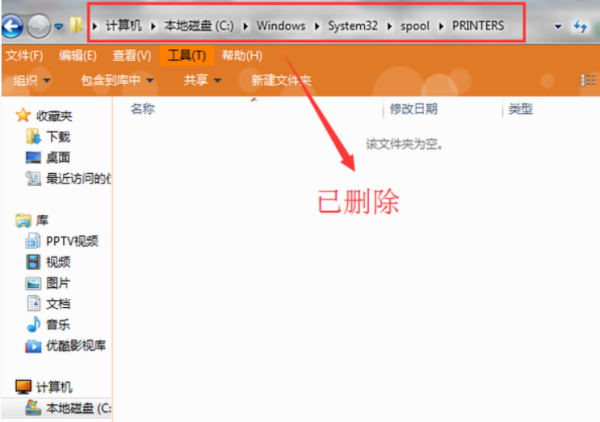600x422 pixels.
Task: Click the 计算机 monitor icon in sidebar
Action: [23, 387]
